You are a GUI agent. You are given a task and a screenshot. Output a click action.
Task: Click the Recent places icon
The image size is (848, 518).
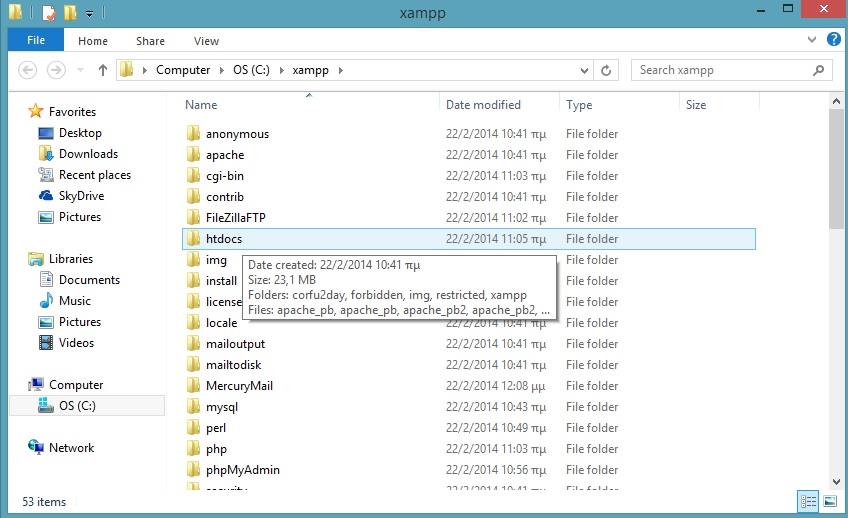(46, 175)
